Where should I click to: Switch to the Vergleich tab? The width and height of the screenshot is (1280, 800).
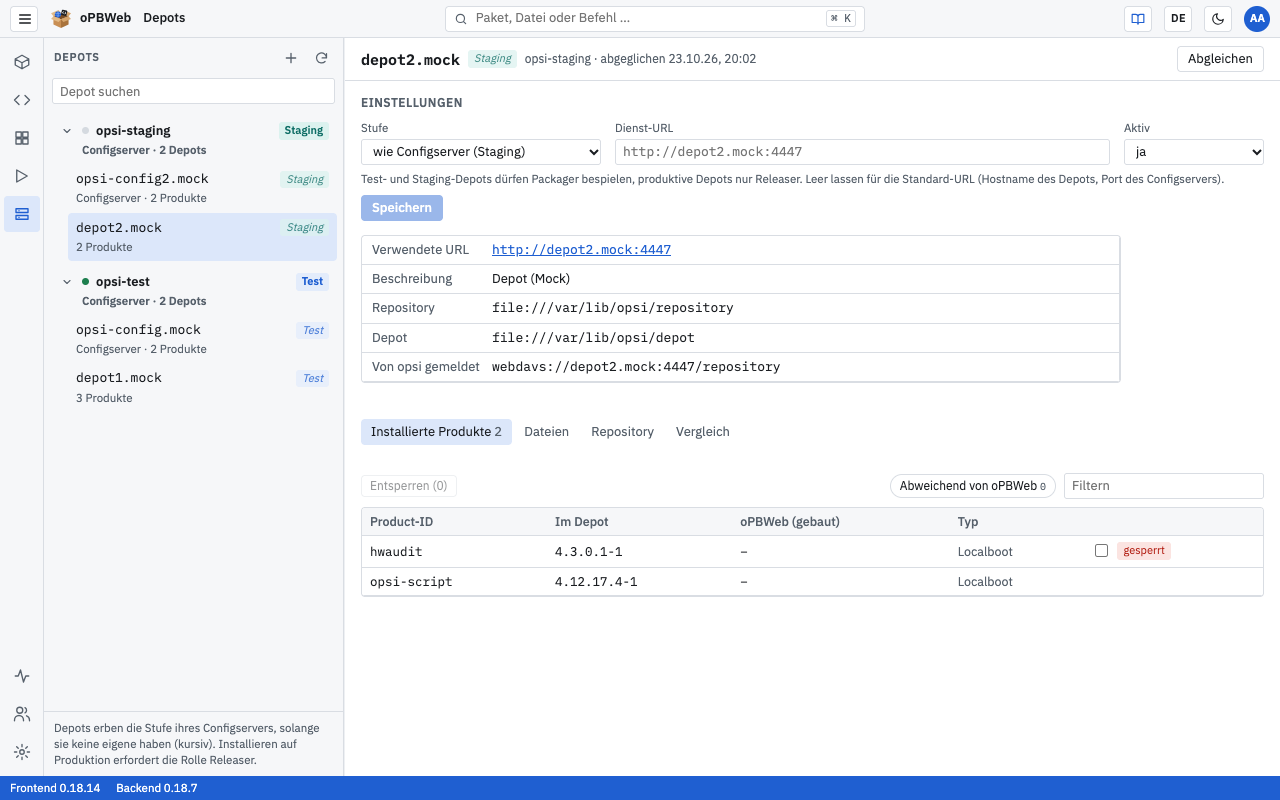point(703,432)
